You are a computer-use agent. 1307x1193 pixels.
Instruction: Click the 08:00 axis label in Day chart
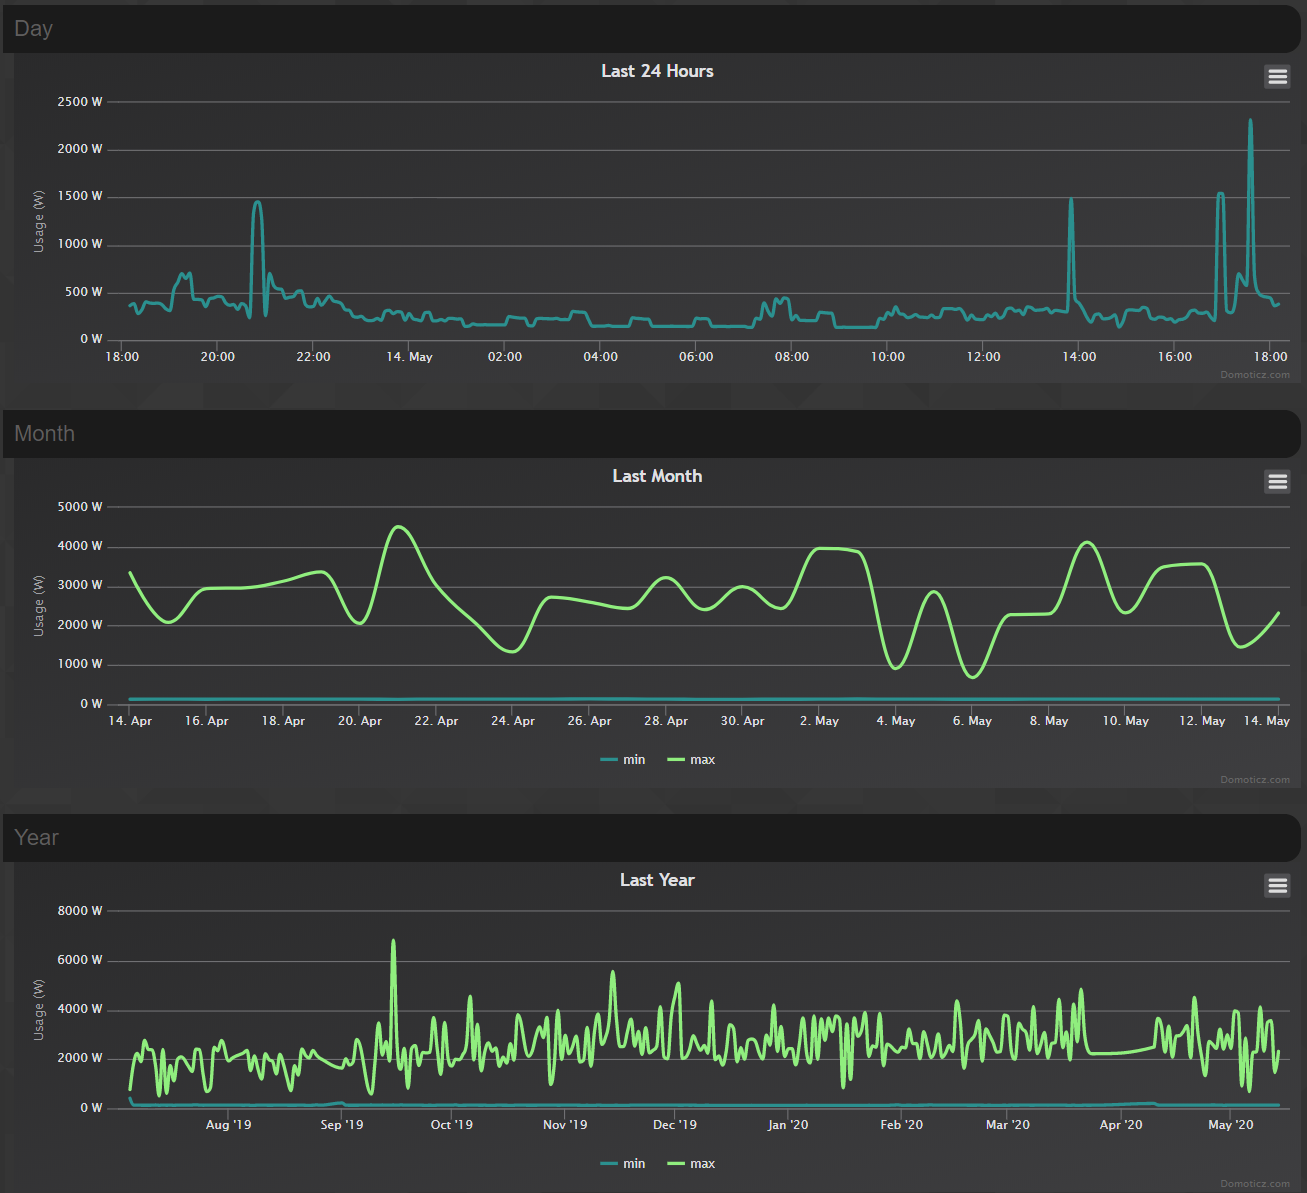click(792, 357)
